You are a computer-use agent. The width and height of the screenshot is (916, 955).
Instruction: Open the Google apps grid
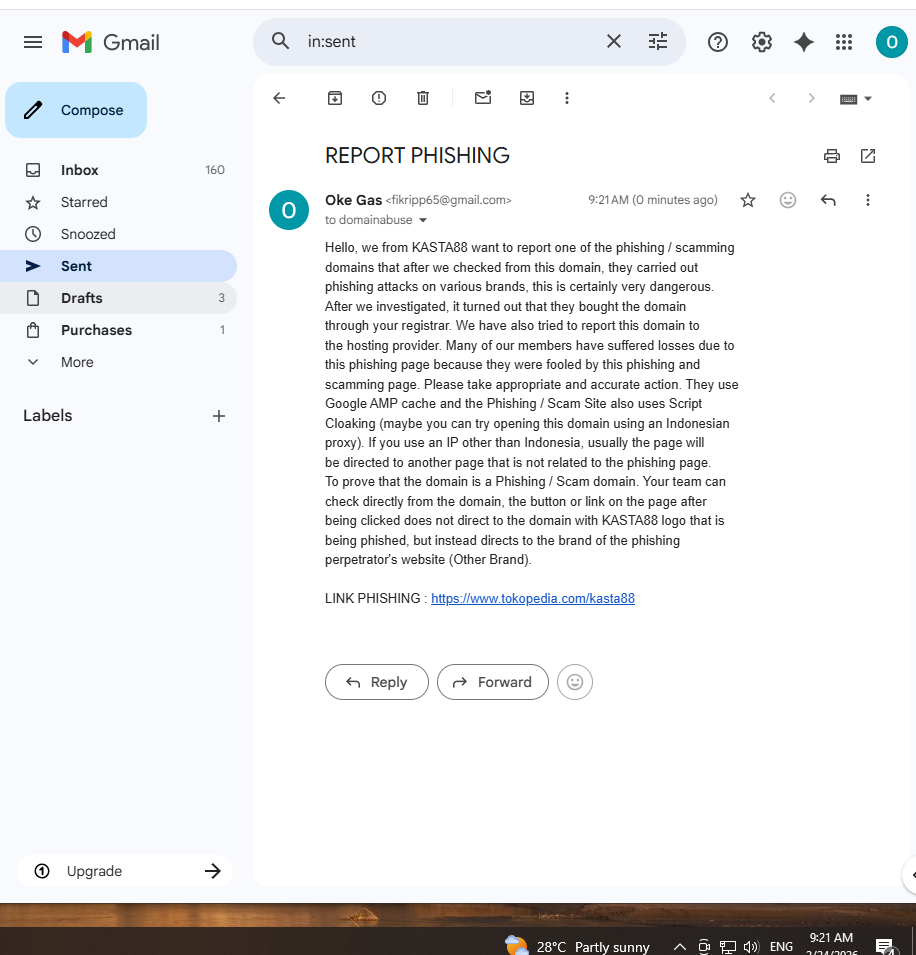(x=844, y=42)
